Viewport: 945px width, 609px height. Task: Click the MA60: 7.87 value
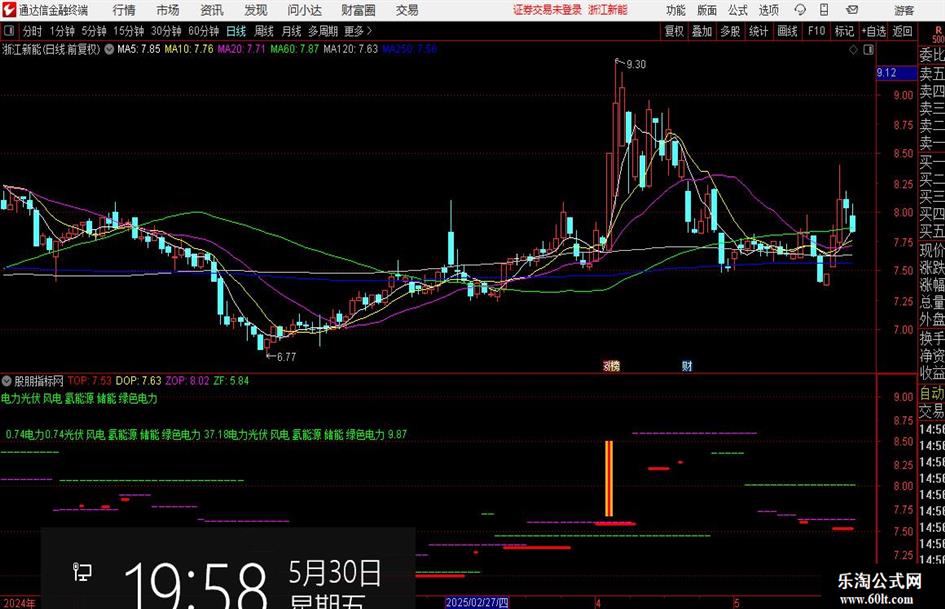click(x=294, y=49)
